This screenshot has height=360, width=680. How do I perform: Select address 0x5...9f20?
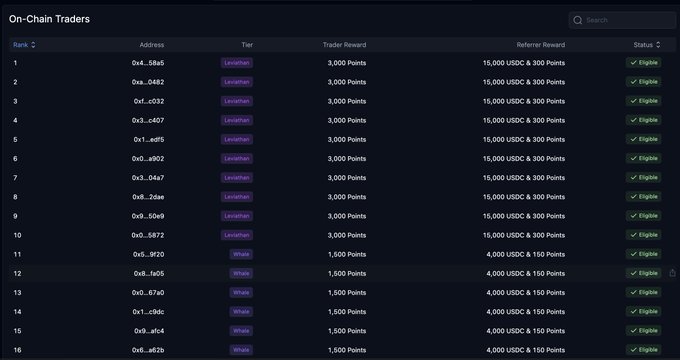(148, 254)
